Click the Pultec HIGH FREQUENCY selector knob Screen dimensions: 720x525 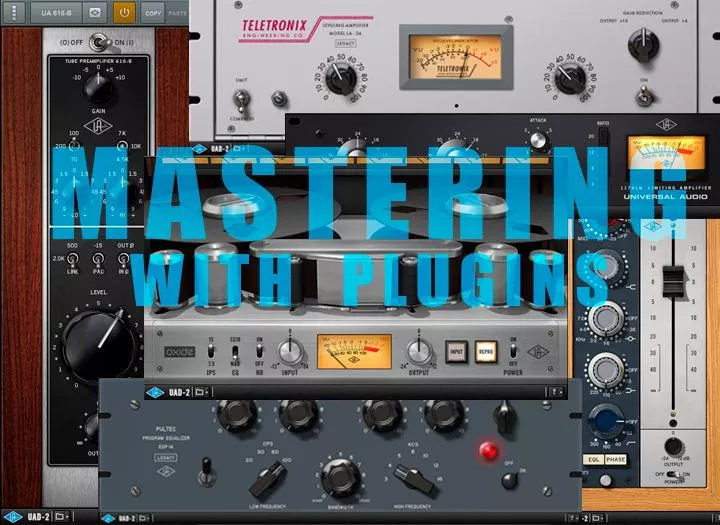click(x=414, y=479)
